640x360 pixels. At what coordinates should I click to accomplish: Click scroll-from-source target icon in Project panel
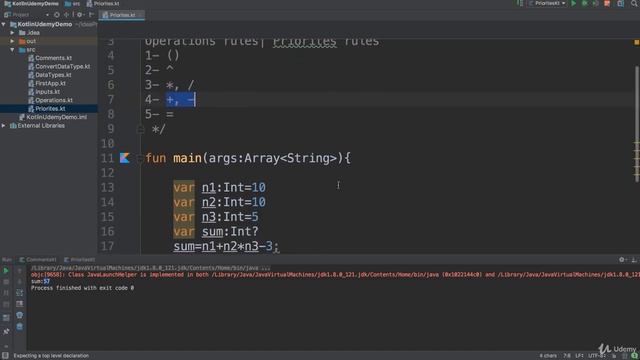point(57,15)
